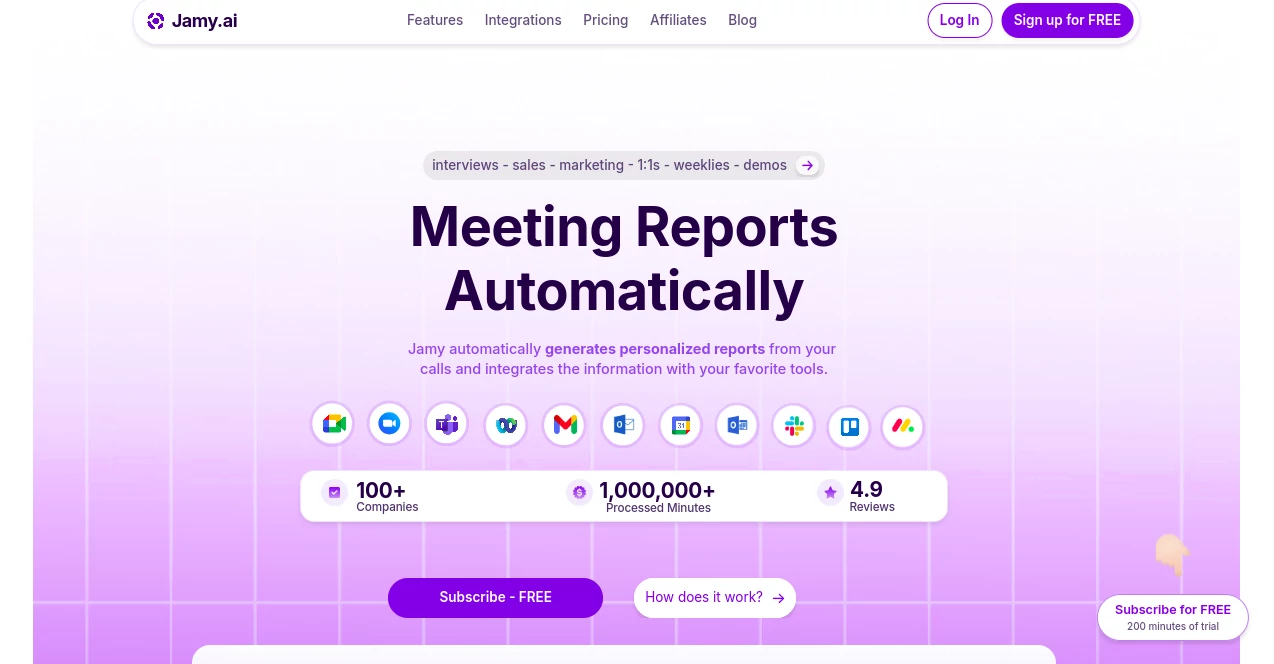Select the Trello icon
Viewport: 1274px width, 664px height.
(849, 427)
